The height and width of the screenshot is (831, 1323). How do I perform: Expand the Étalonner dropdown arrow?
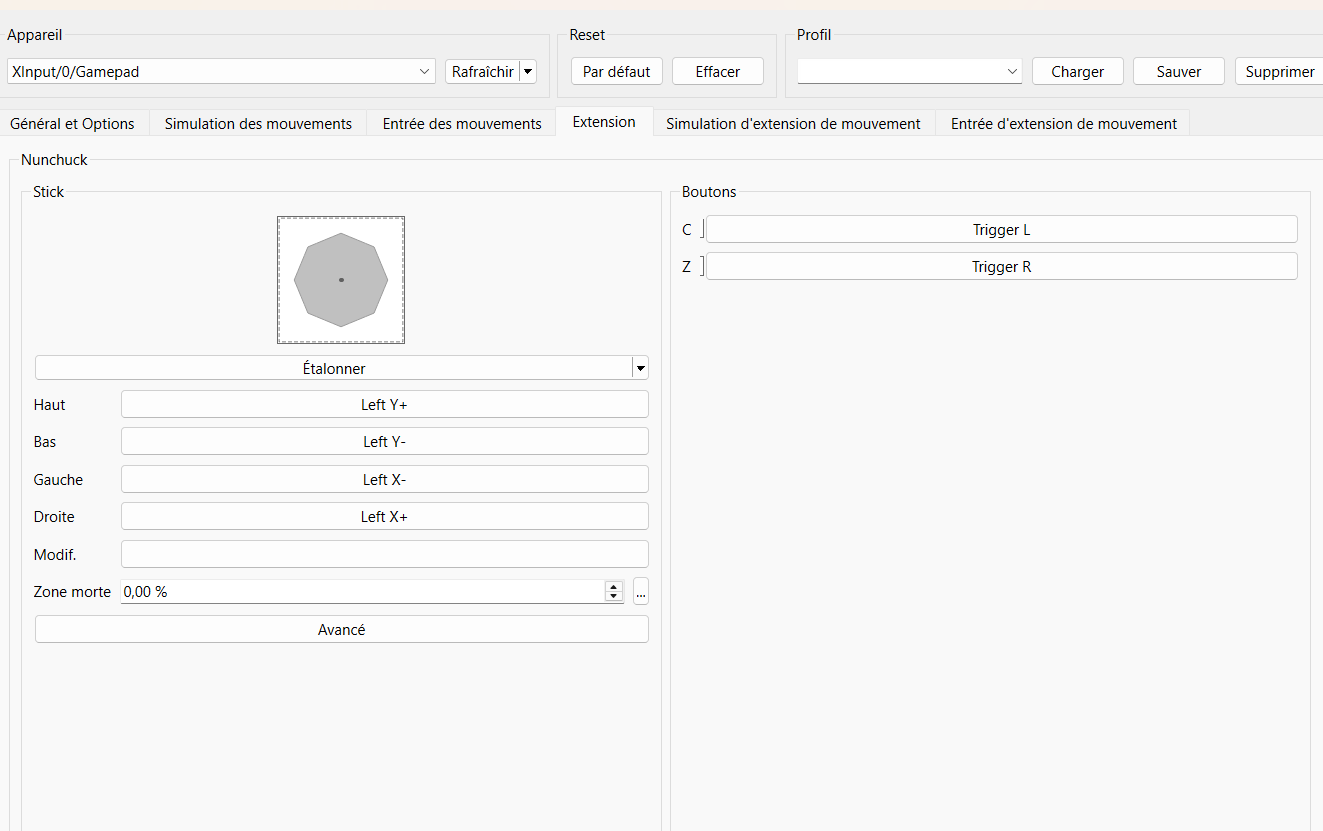click(640, 368)
